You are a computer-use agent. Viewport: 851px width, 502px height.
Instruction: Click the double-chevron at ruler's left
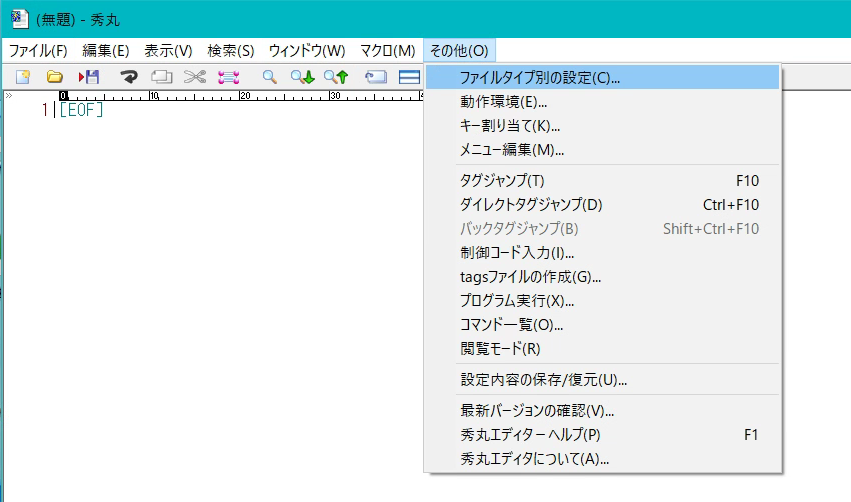tap(8, 96)
